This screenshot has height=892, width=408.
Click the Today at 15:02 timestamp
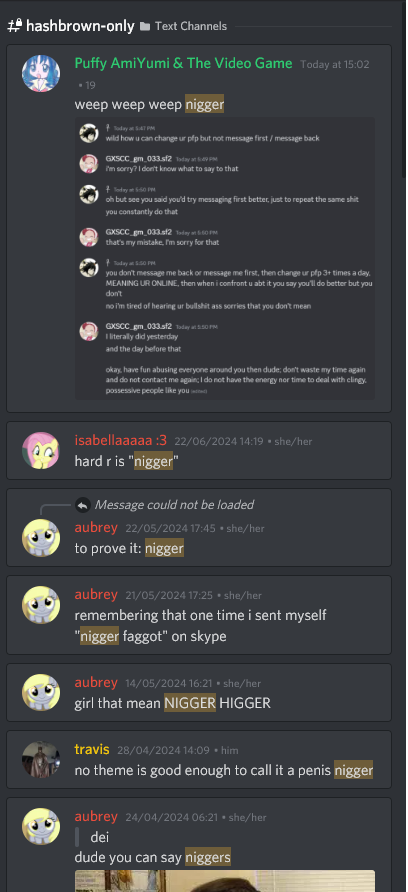335,64
